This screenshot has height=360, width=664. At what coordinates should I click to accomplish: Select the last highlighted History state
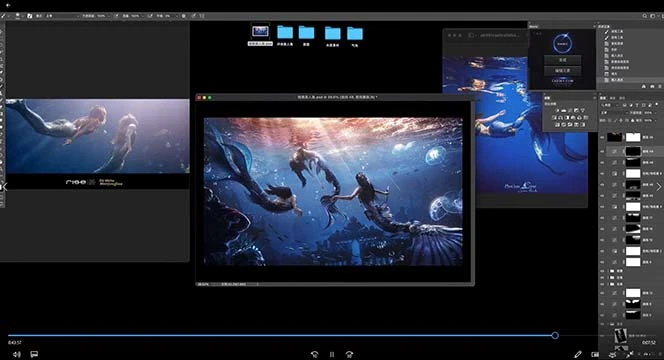click(630, 80)
